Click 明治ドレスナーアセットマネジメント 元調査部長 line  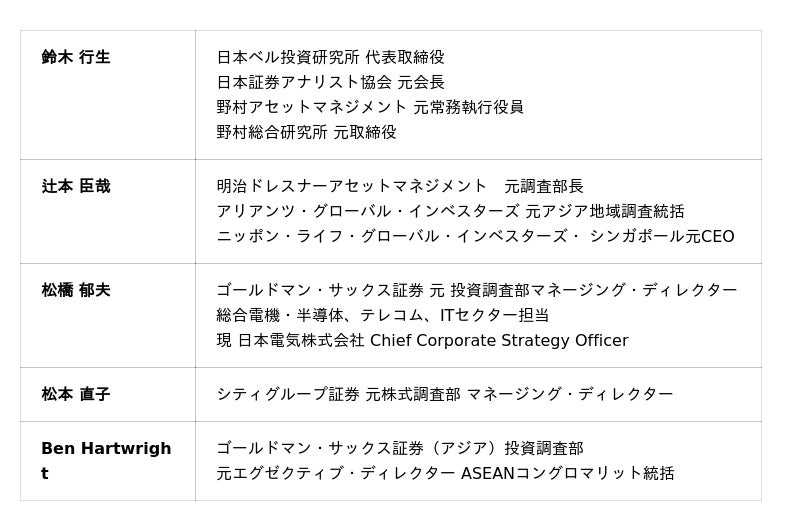pyautogui.click(x=400, y=186)
